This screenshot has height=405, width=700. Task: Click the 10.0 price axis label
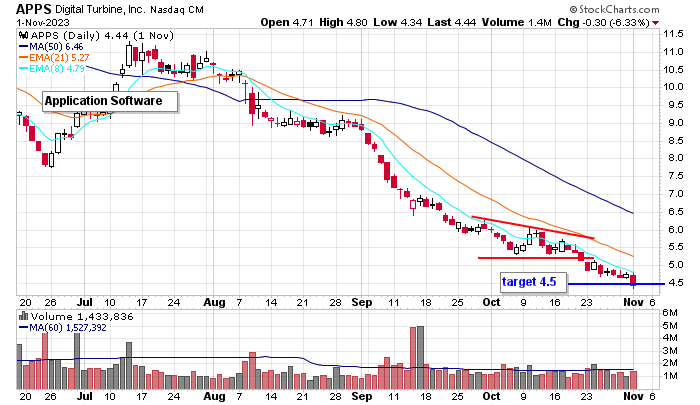coord(673,87)
